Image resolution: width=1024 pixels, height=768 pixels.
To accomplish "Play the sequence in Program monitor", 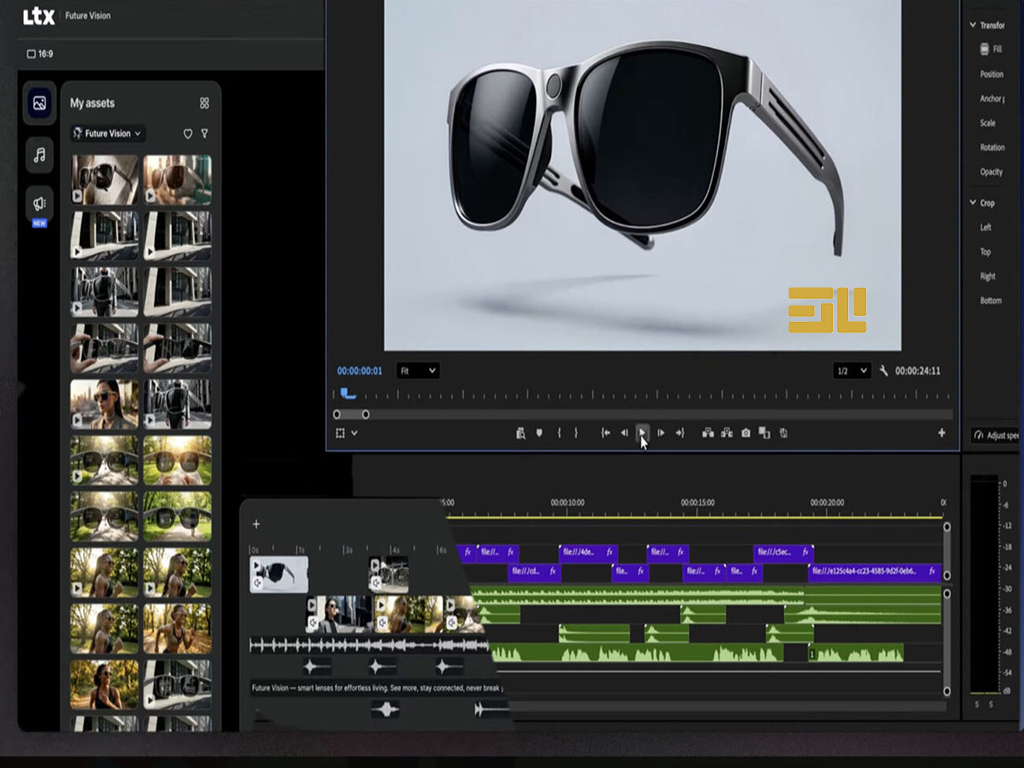I will tap(642, 432).
